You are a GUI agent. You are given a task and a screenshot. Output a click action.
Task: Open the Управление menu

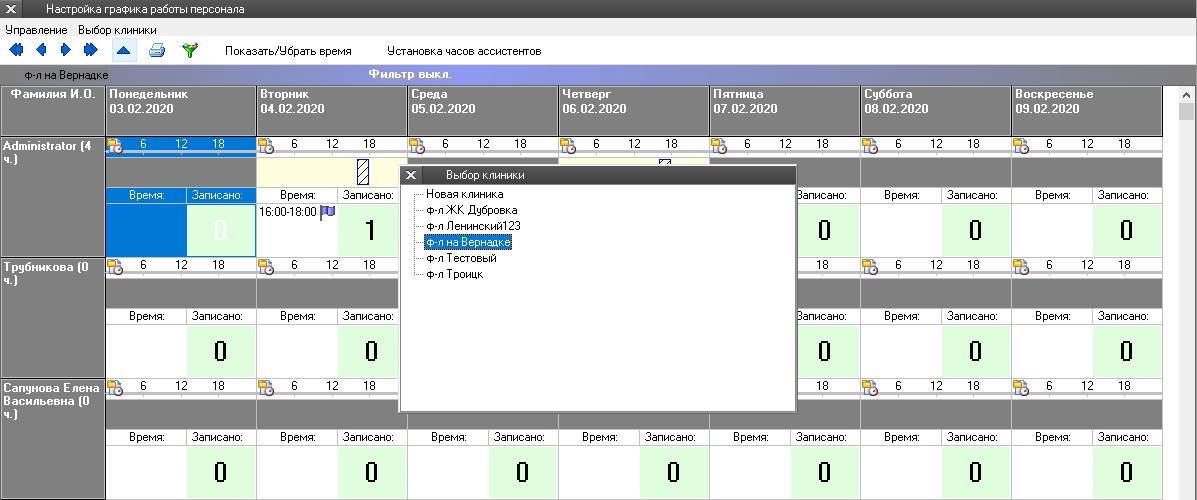coord(36,30)
